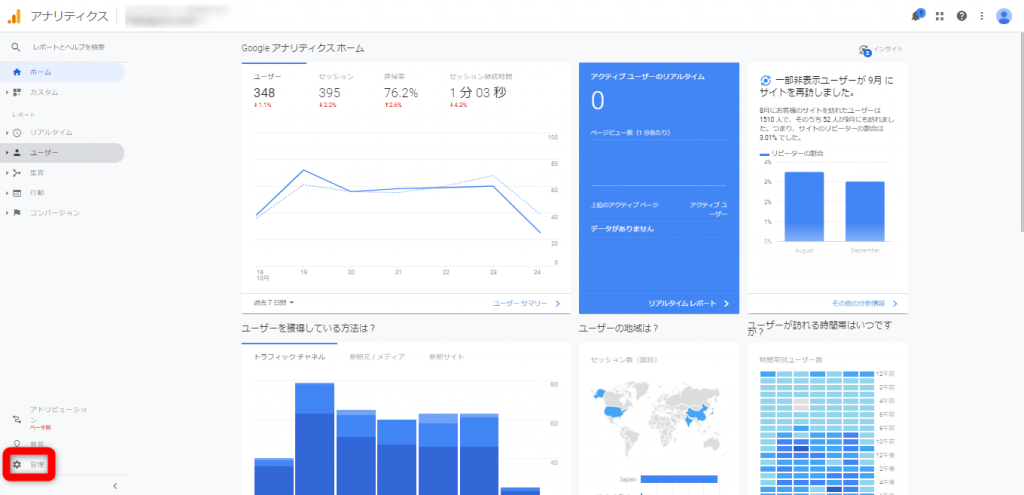Click the Google アナリティクス ホーム heading

coord(303,48)
